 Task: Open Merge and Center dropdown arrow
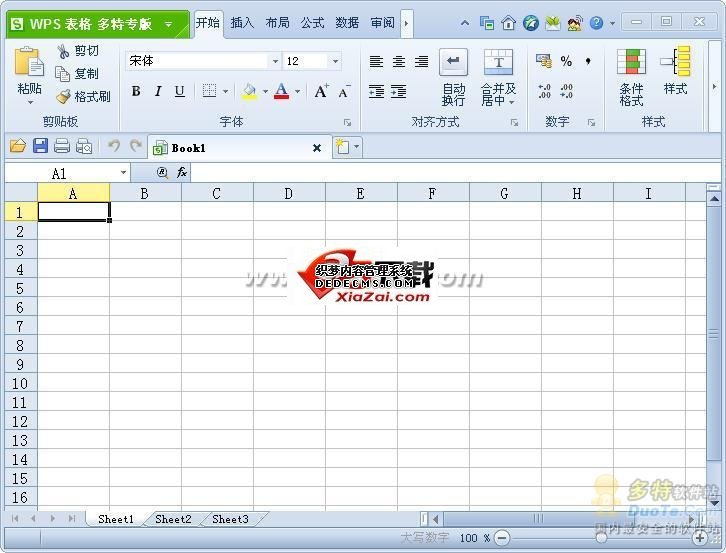[x=512, y=101]
